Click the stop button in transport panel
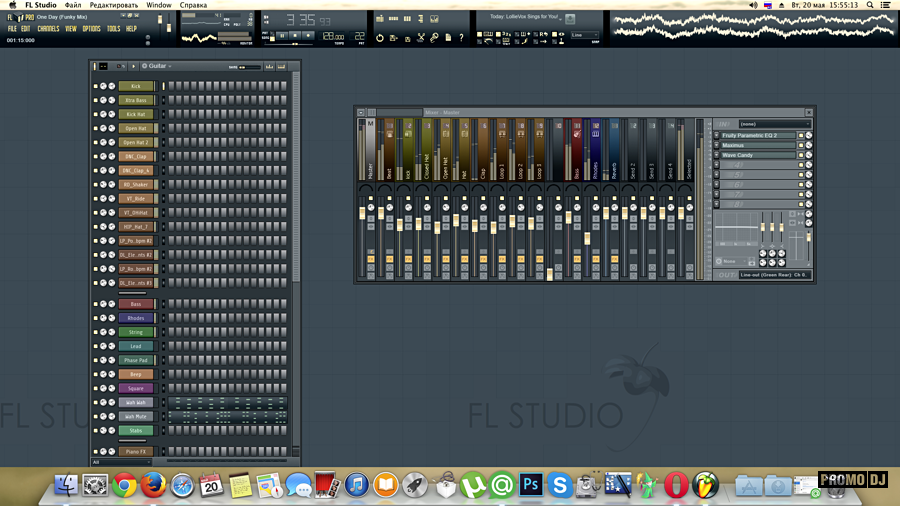Viewport: 900px width, 506px height. (x=295, y=36)
